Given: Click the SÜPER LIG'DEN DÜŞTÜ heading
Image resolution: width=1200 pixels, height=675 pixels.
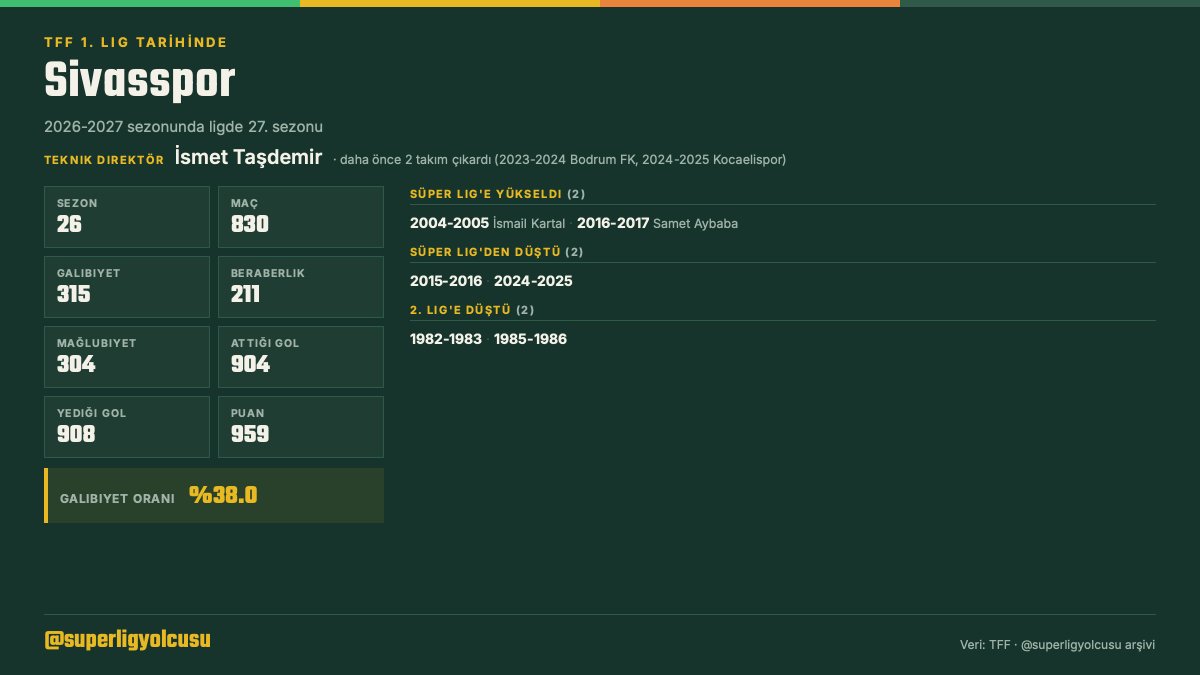Looking at the screenshot, I should [x=485, y=252].
